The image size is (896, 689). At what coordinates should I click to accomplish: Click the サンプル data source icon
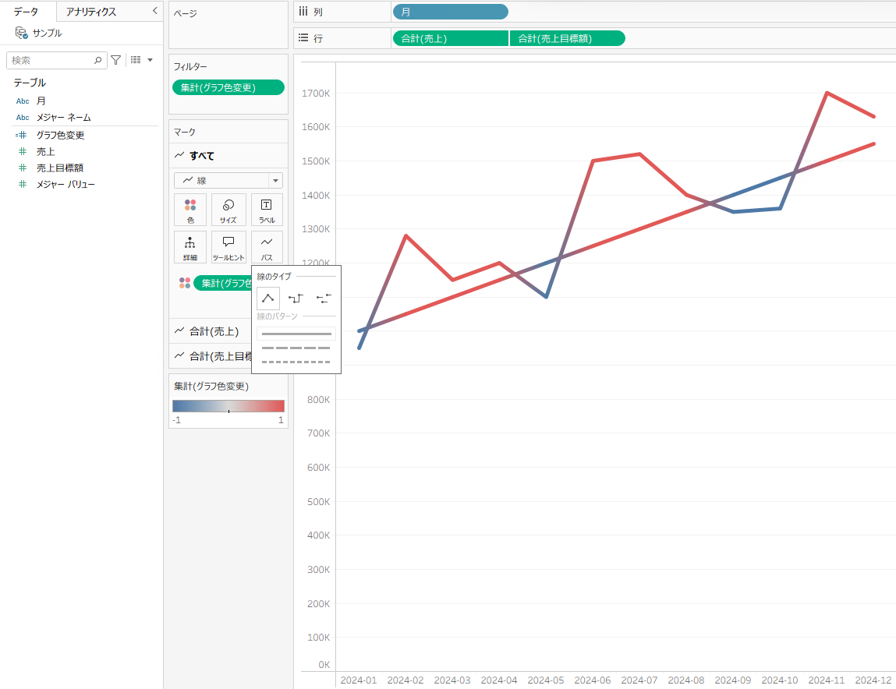(x=21, y=33)
